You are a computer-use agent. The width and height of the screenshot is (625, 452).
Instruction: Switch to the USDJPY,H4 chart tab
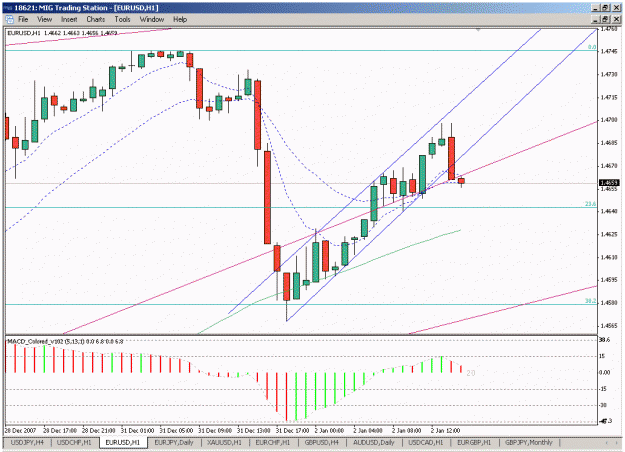[27, 442]
